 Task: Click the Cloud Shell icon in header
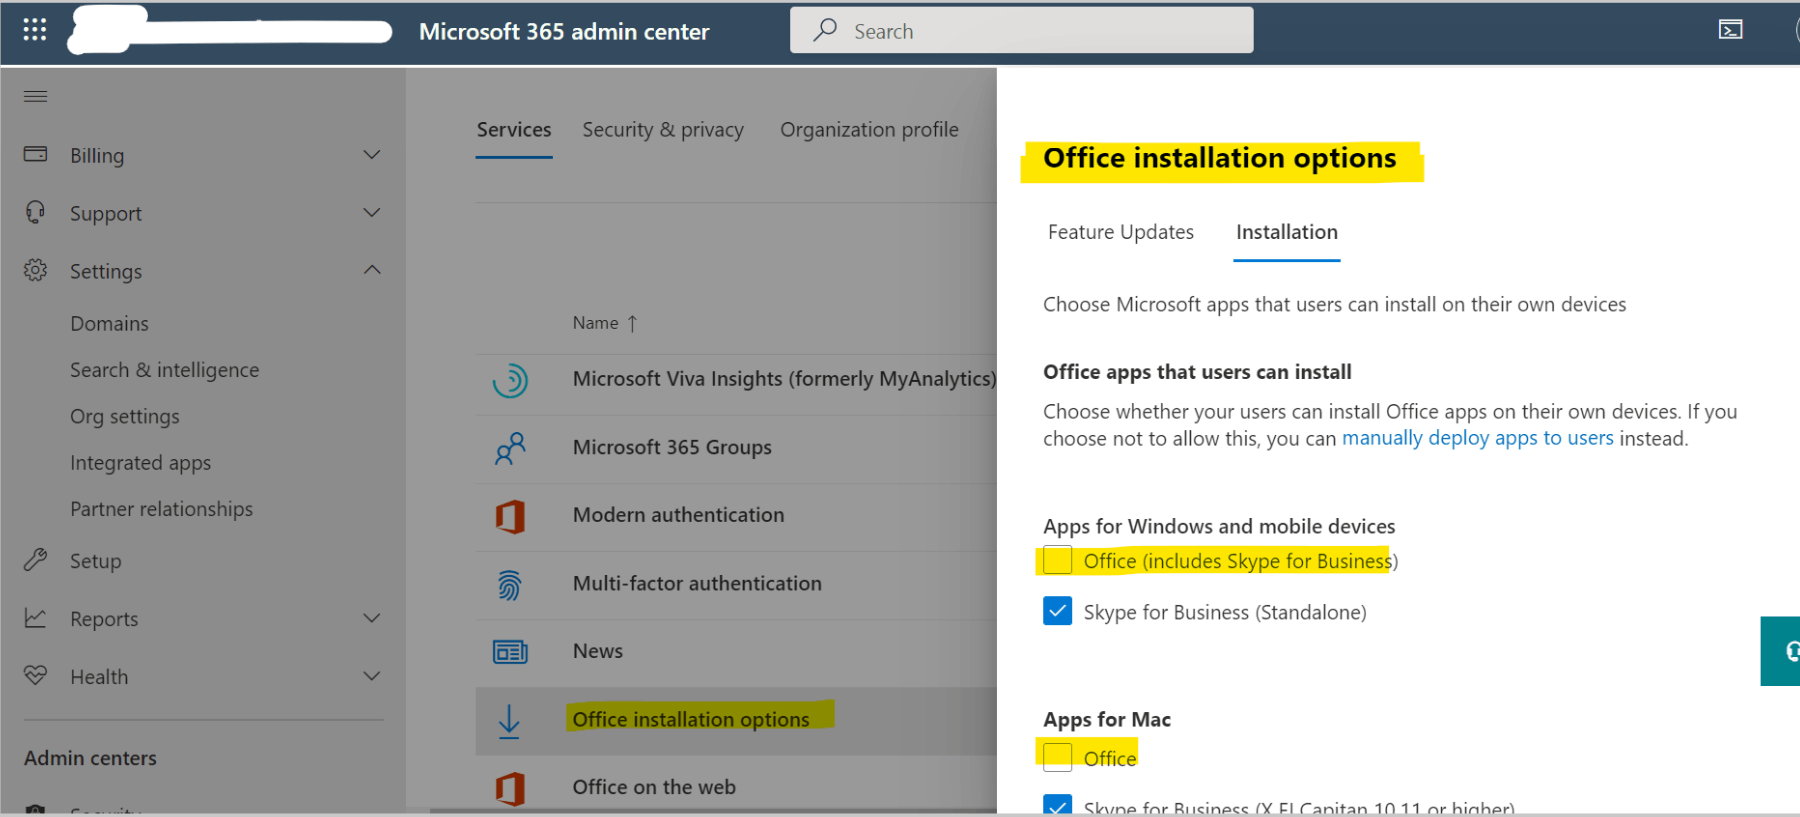click(x=1730, y=30)
